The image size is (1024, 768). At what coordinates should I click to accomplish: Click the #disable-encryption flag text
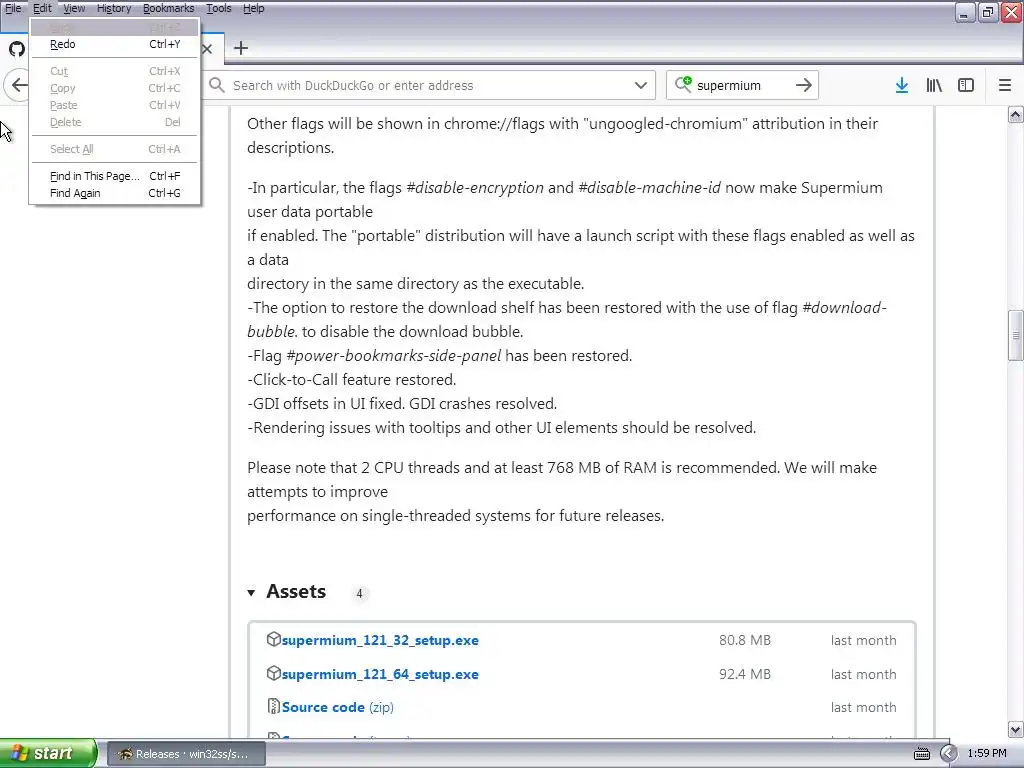[475, 188]
